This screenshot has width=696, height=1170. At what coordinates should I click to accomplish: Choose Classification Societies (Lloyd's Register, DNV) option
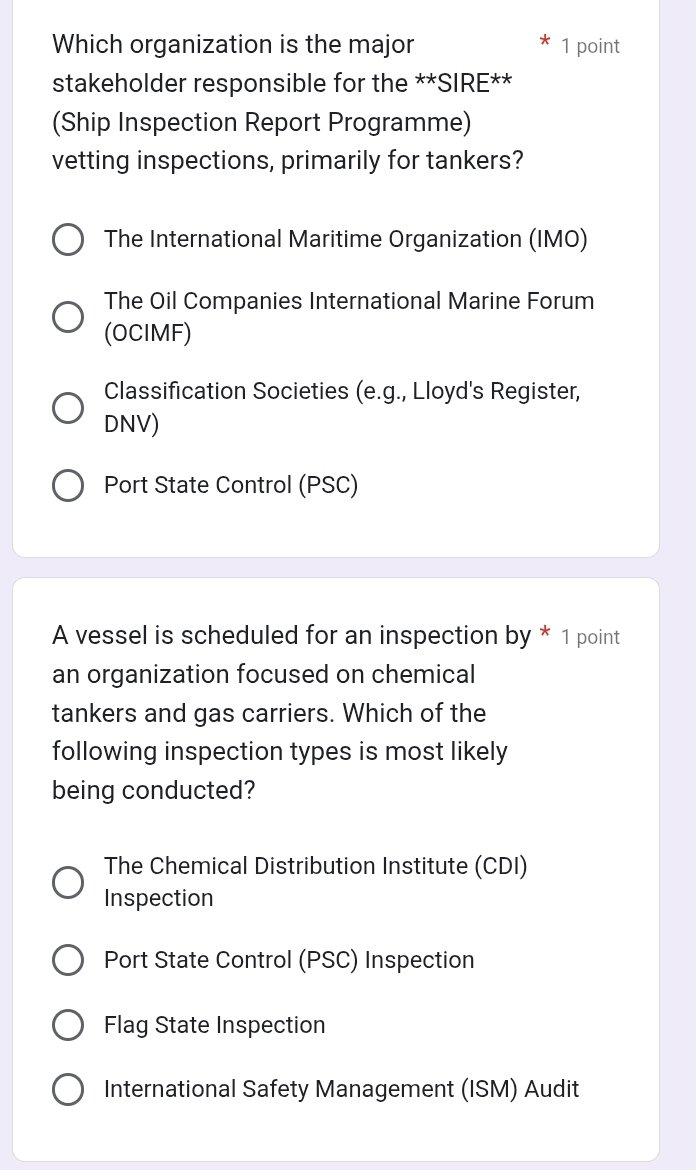tap(68, 407)
